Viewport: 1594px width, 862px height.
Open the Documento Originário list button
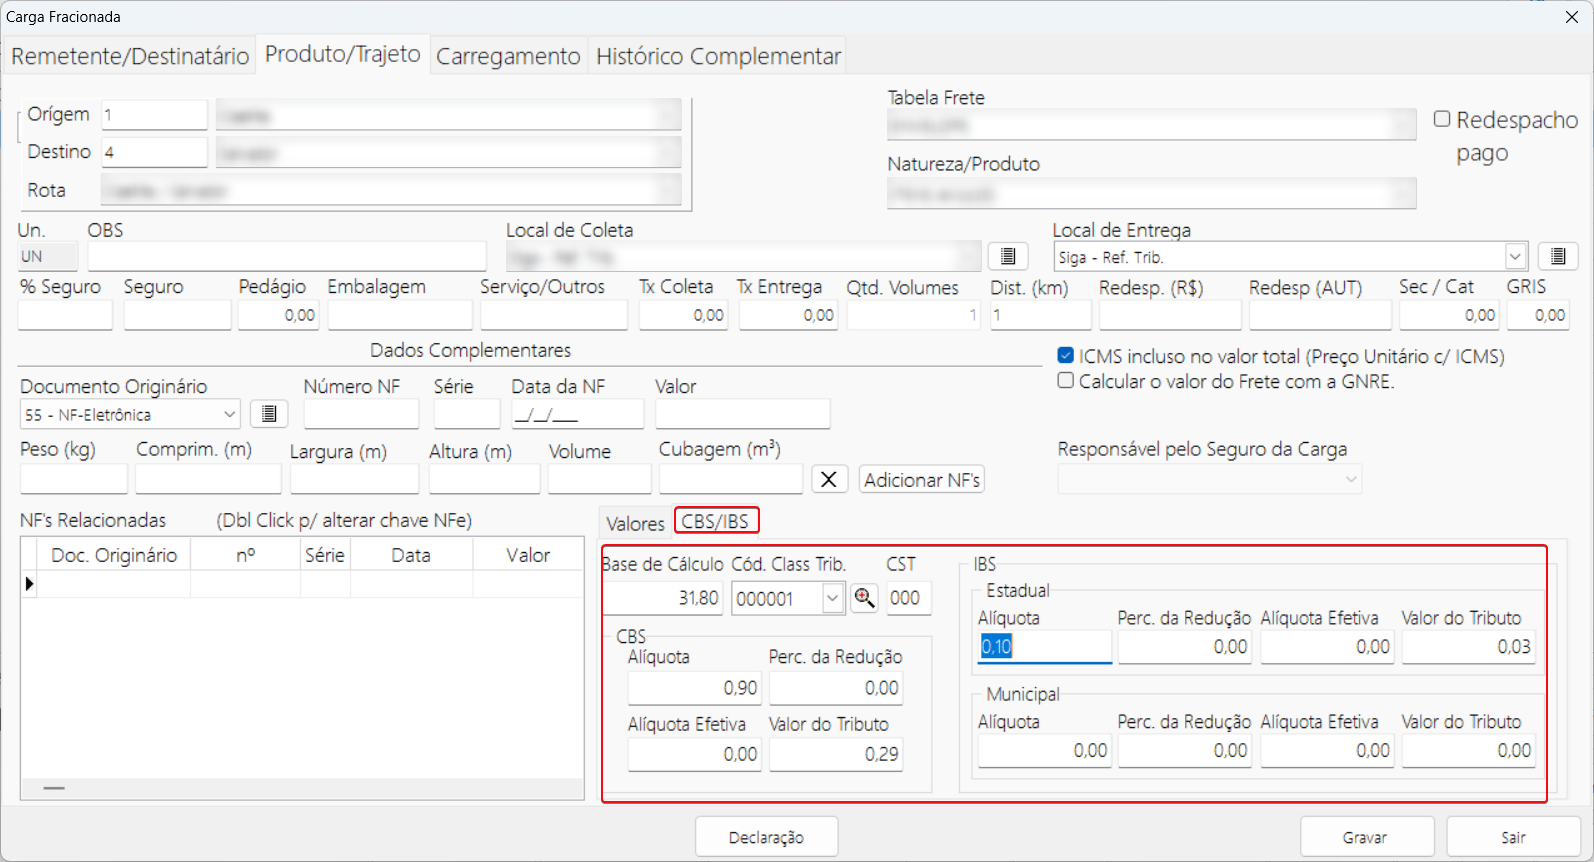(x=268, y=414)
